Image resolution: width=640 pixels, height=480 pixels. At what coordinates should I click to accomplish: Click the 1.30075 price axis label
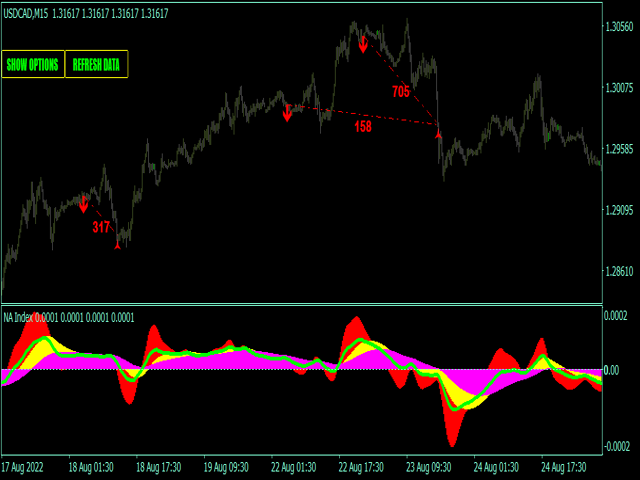tap(620, 88)
